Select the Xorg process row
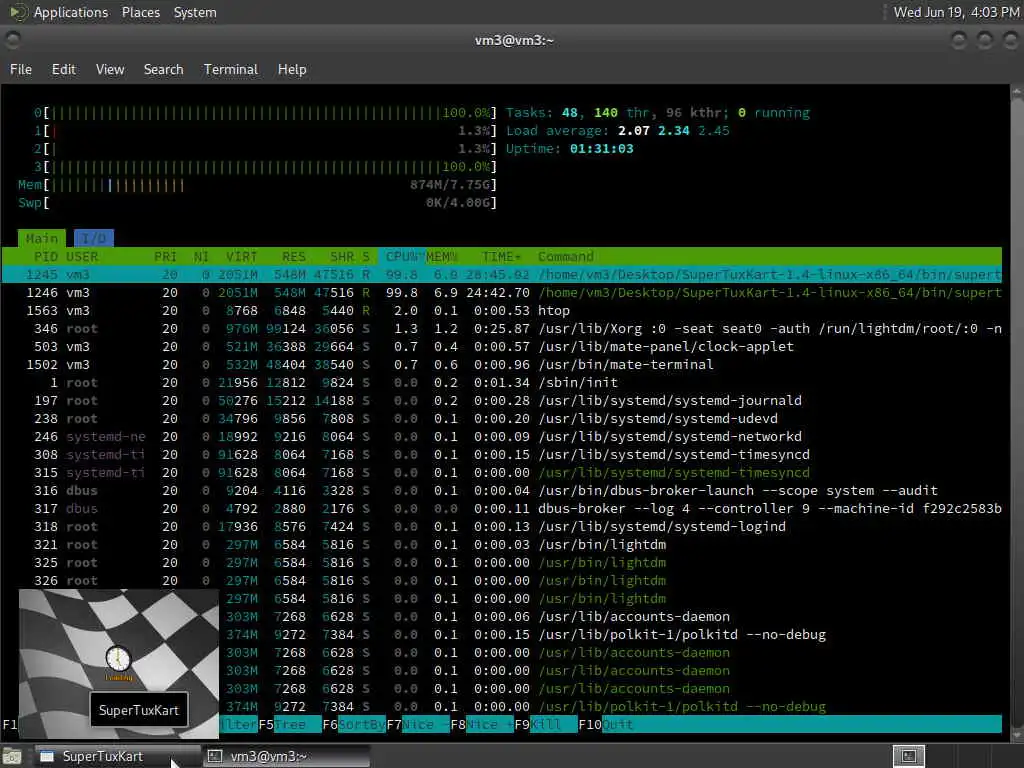The width and height of the screenshot is (1024, 768). pyautogui.click(x=502, y=328)
